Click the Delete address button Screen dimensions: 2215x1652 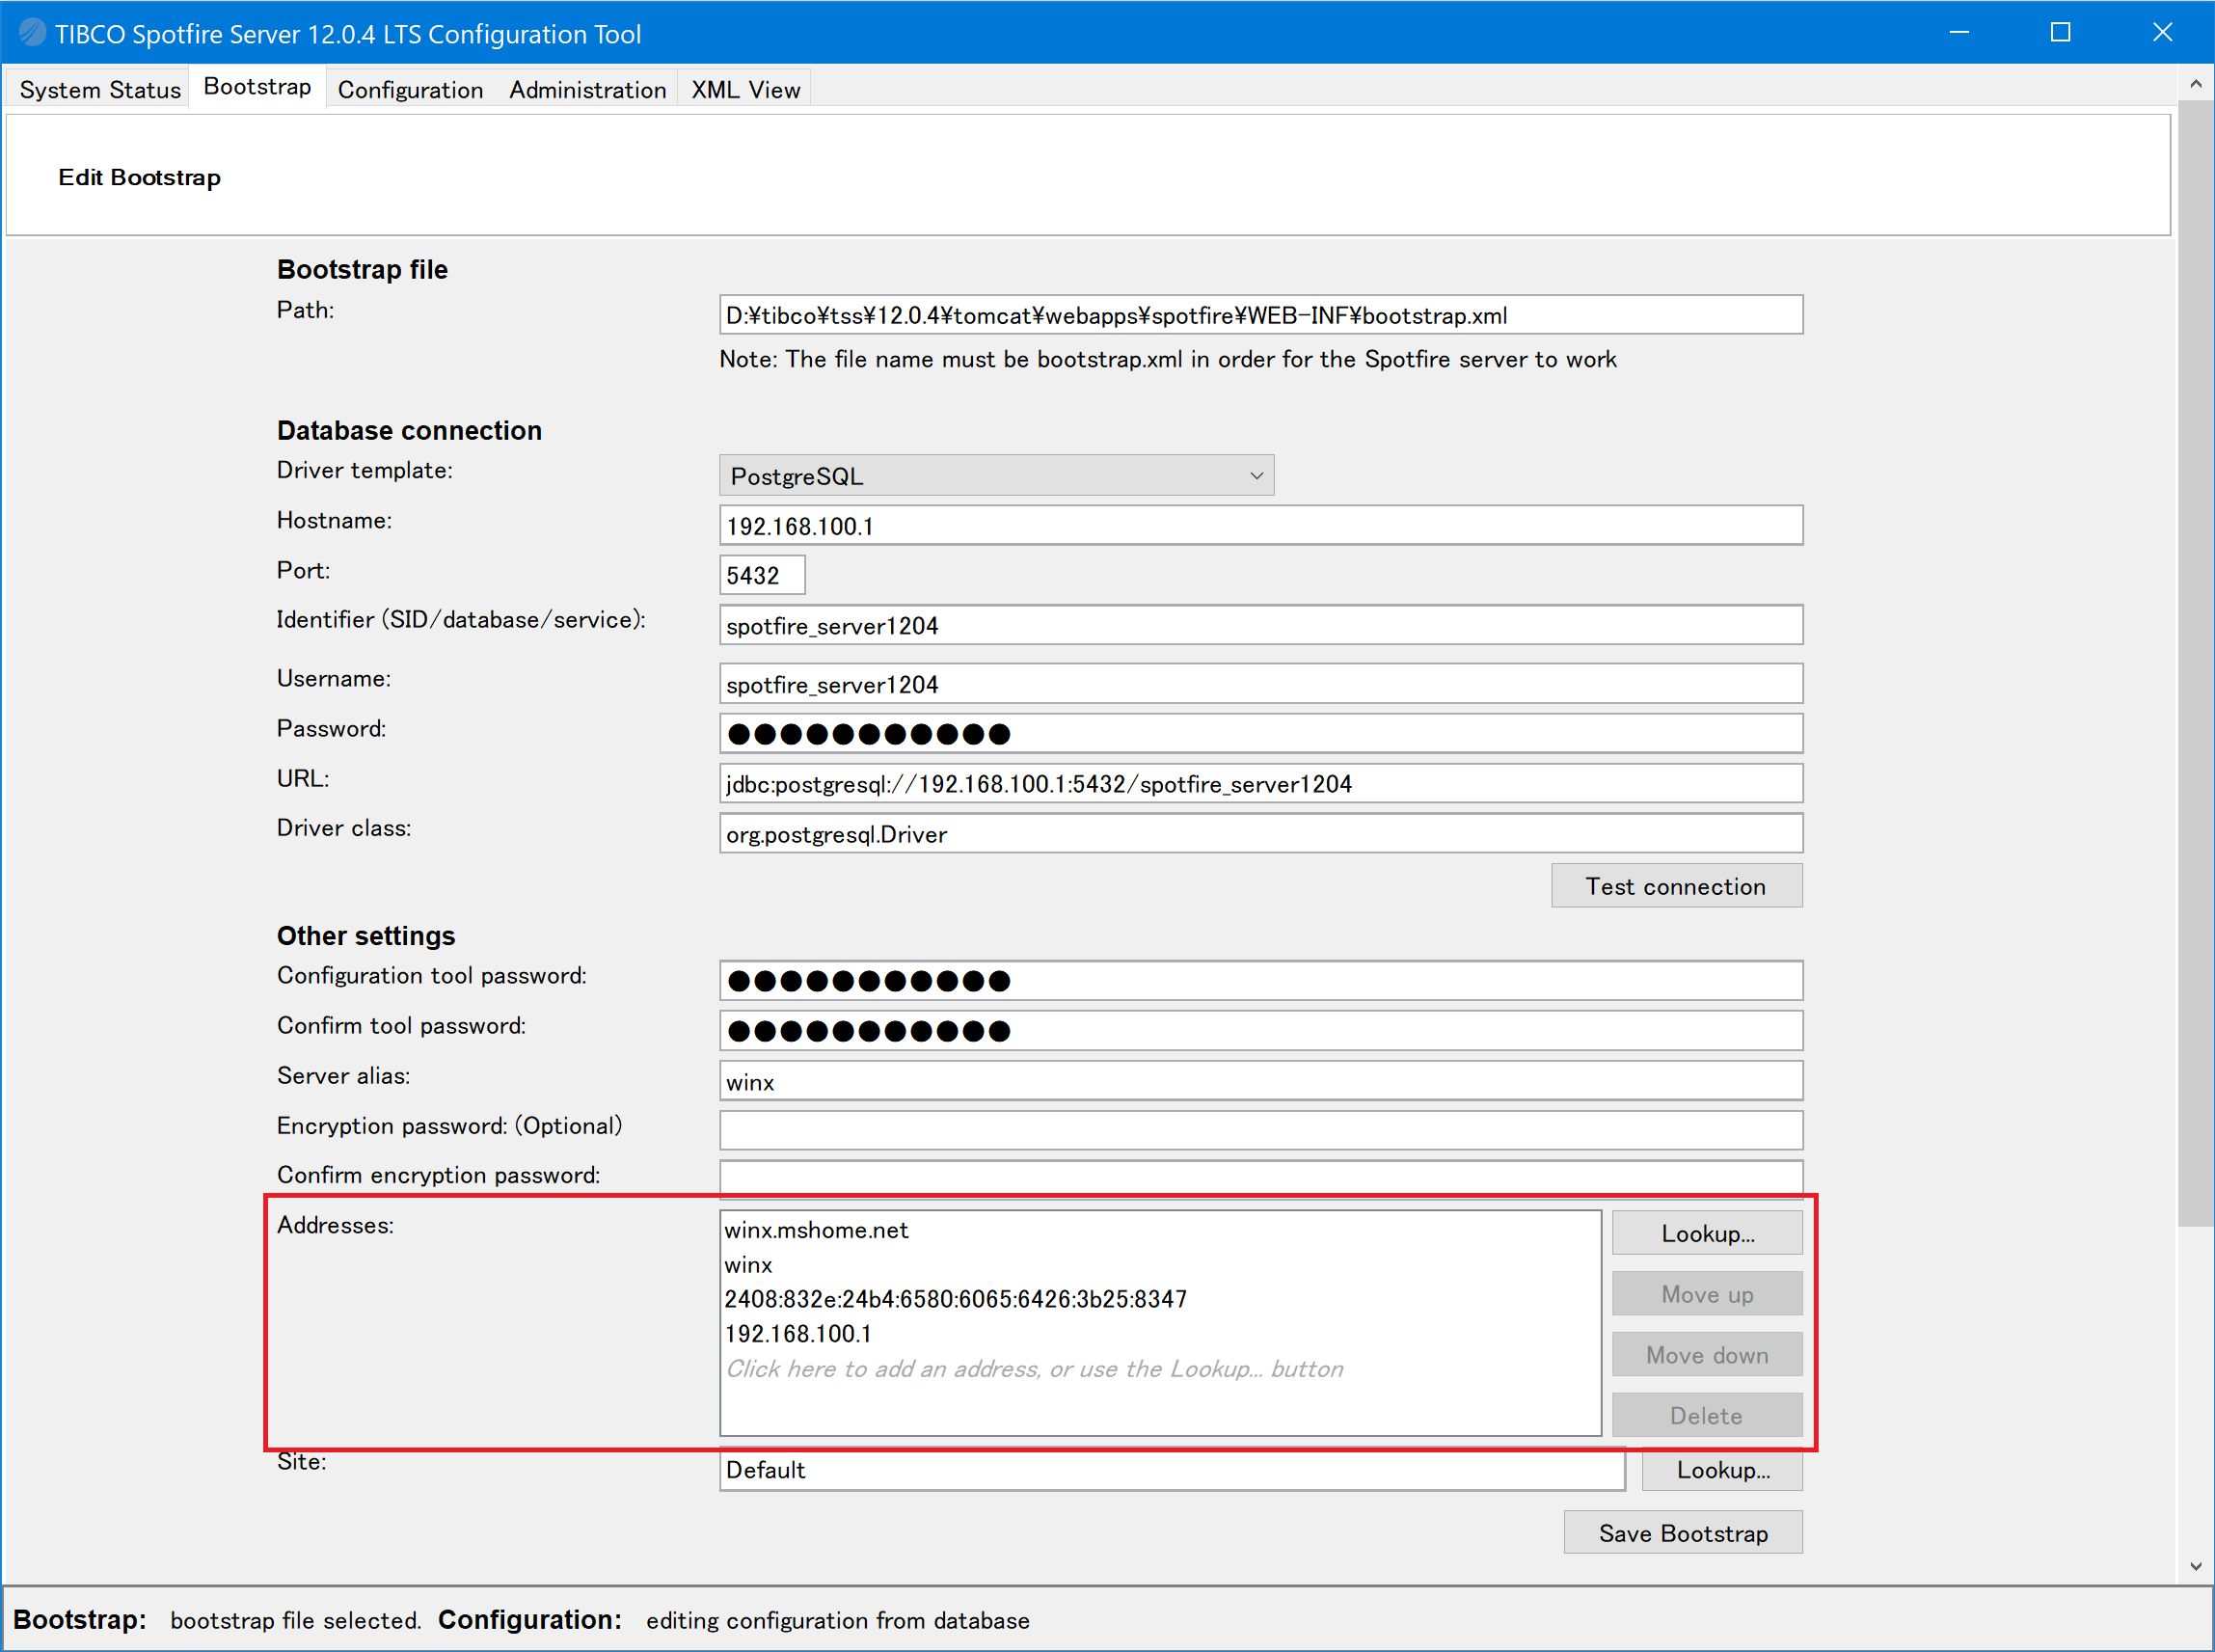pos(1707,1416)
